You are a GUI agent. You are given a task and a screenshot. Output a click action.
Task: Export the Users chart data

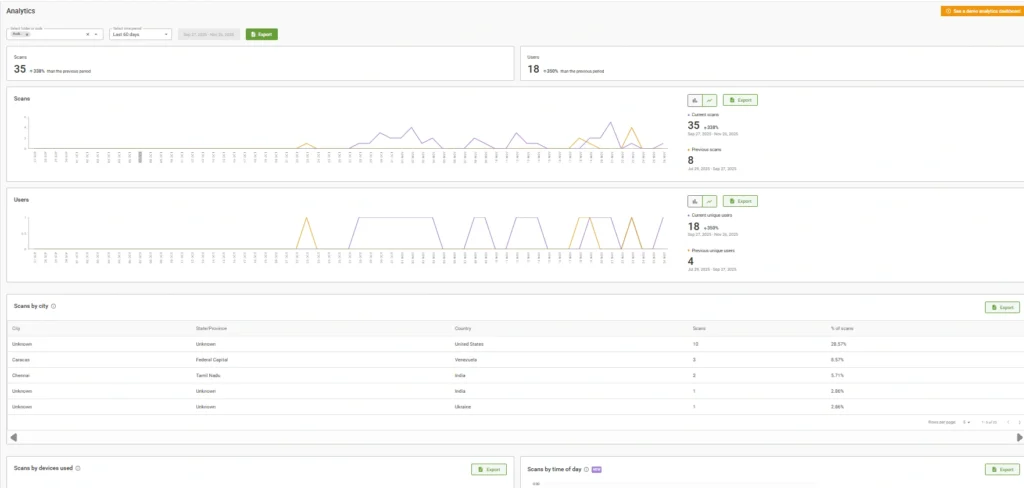click(741, 201)
